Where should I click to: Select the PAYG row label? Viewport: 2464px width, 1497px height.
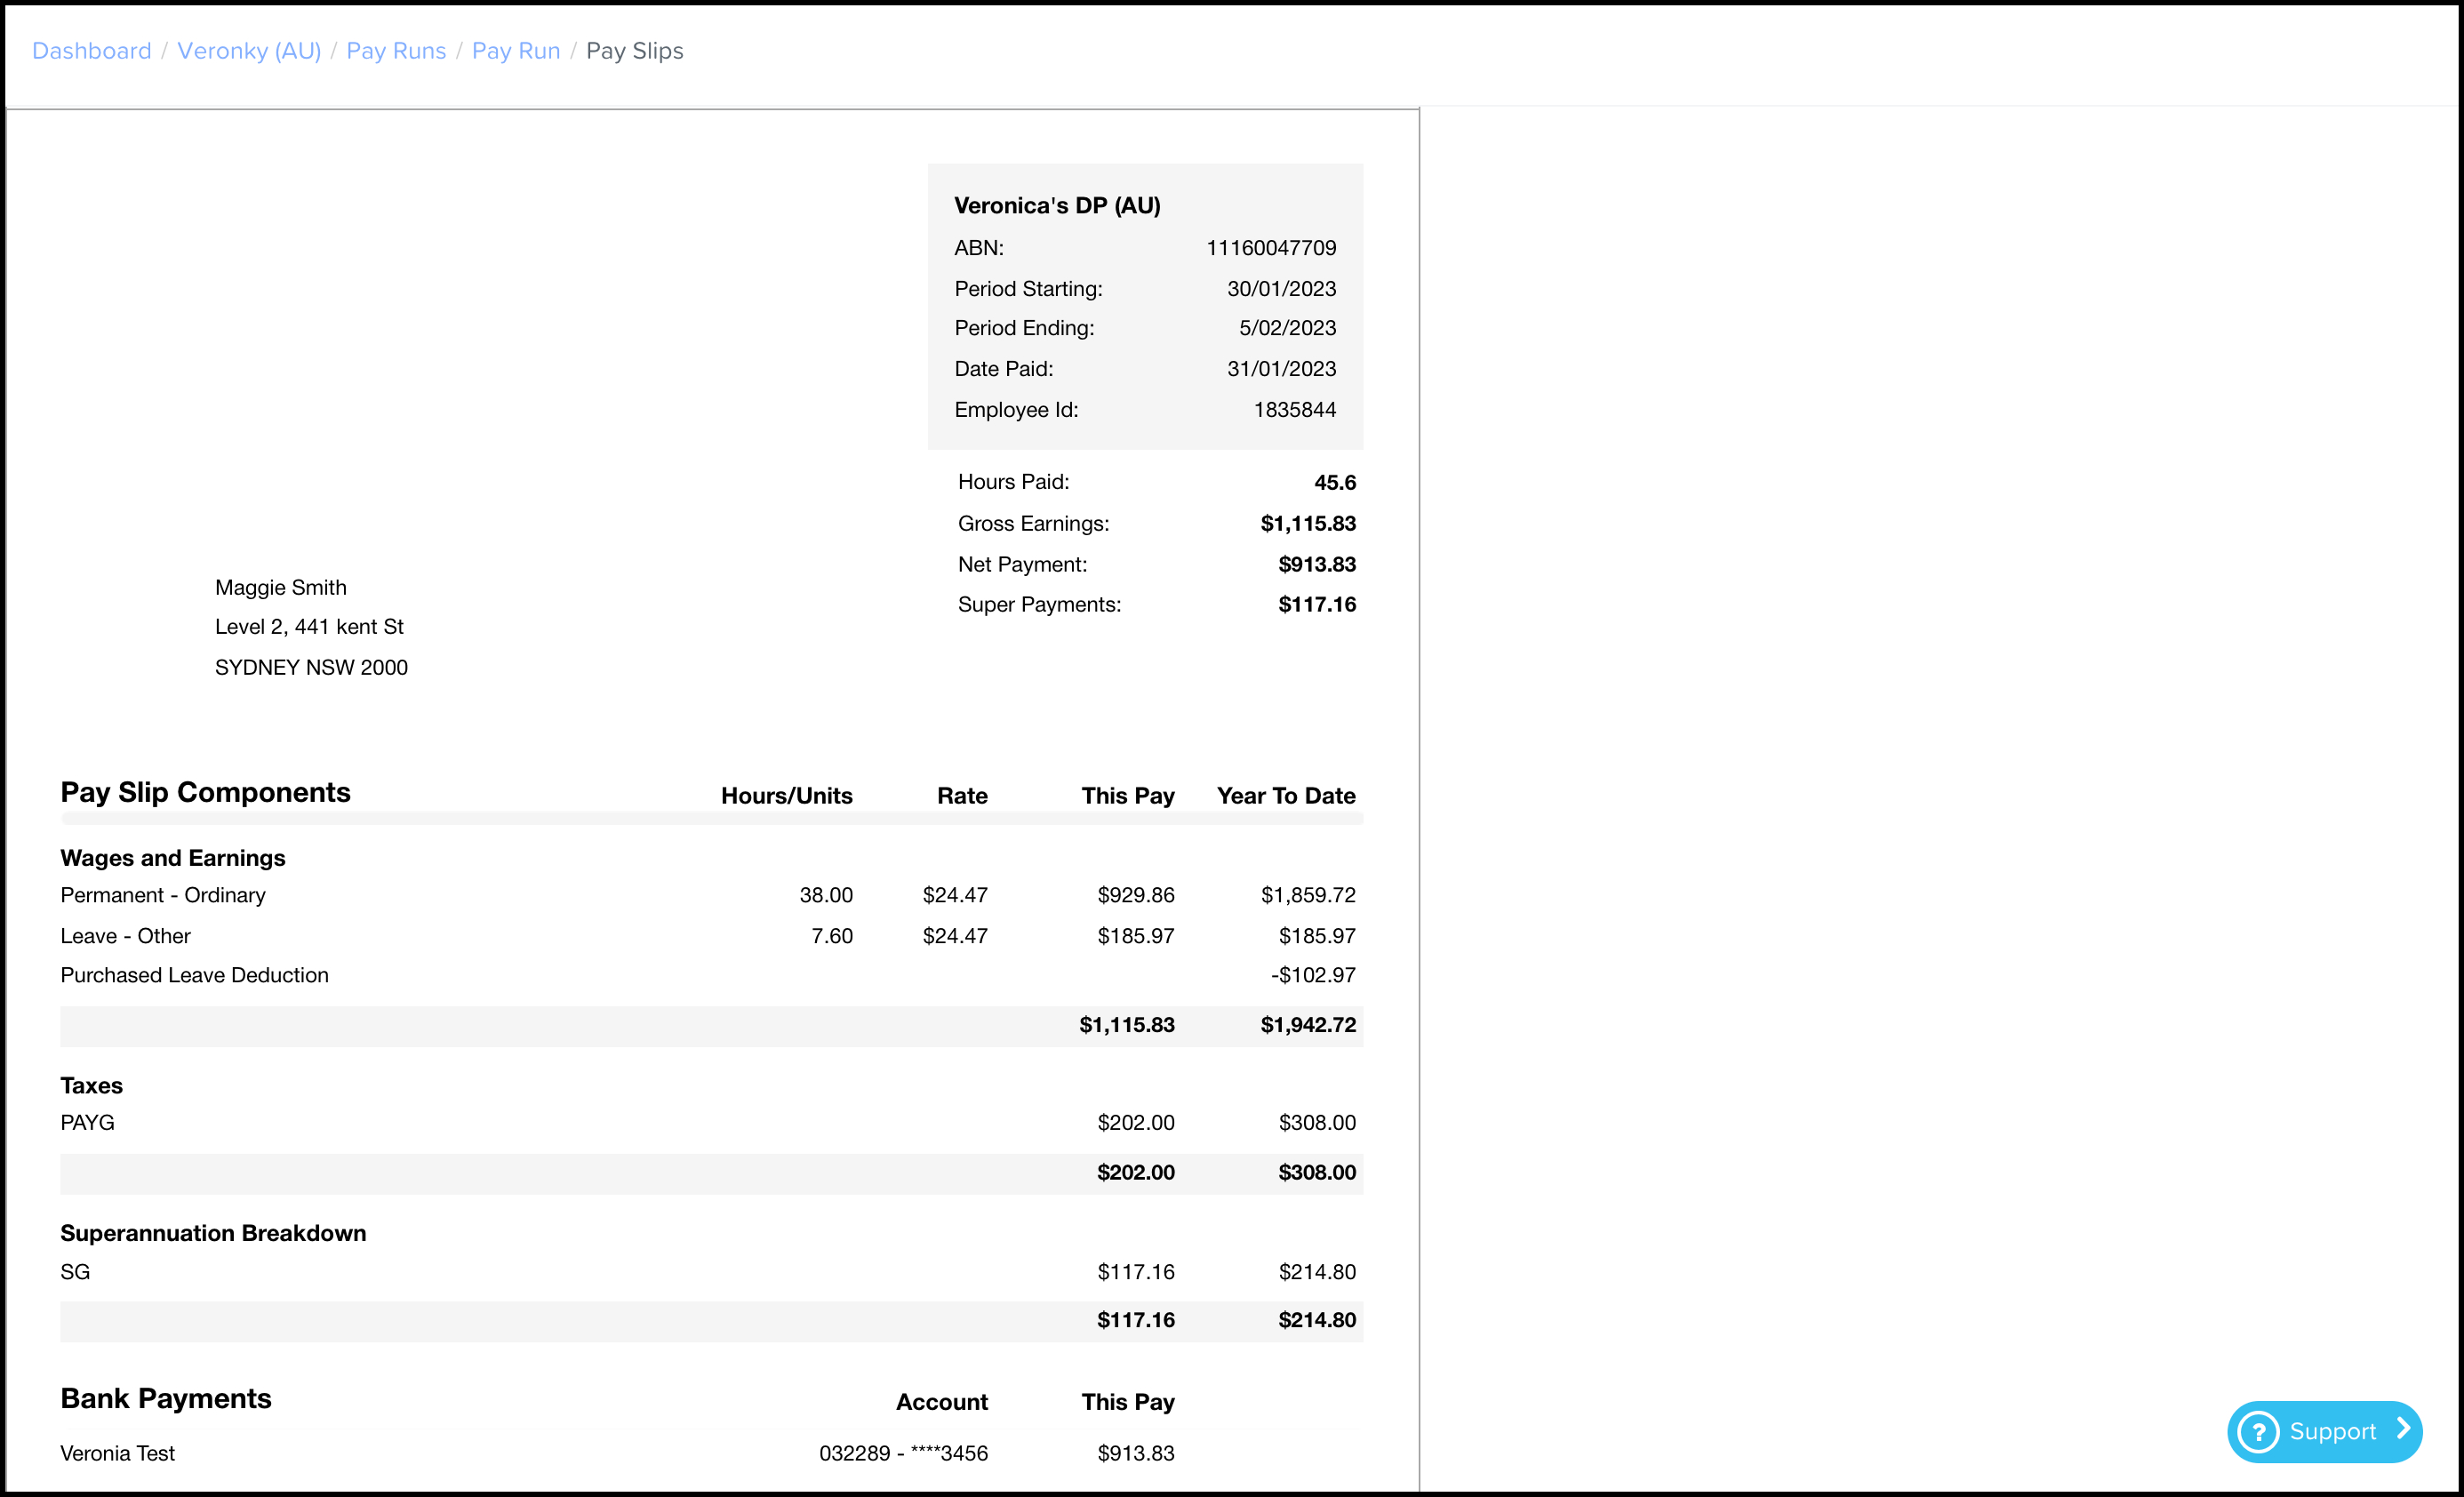click(x=87, y=1123)
